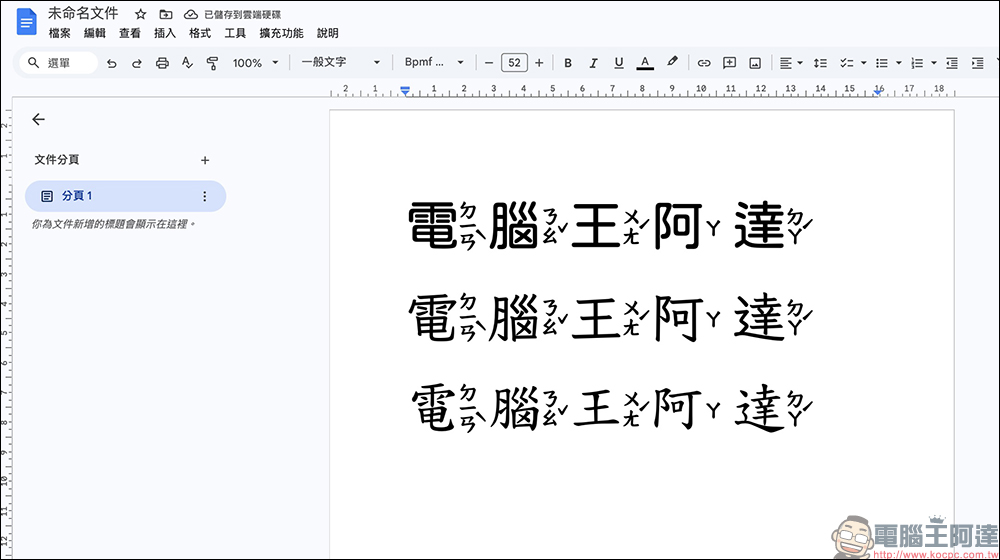Open the 一般文字 paragraph style dropdown
This screenshot has height=560, width=1000.
click(340, 62)
